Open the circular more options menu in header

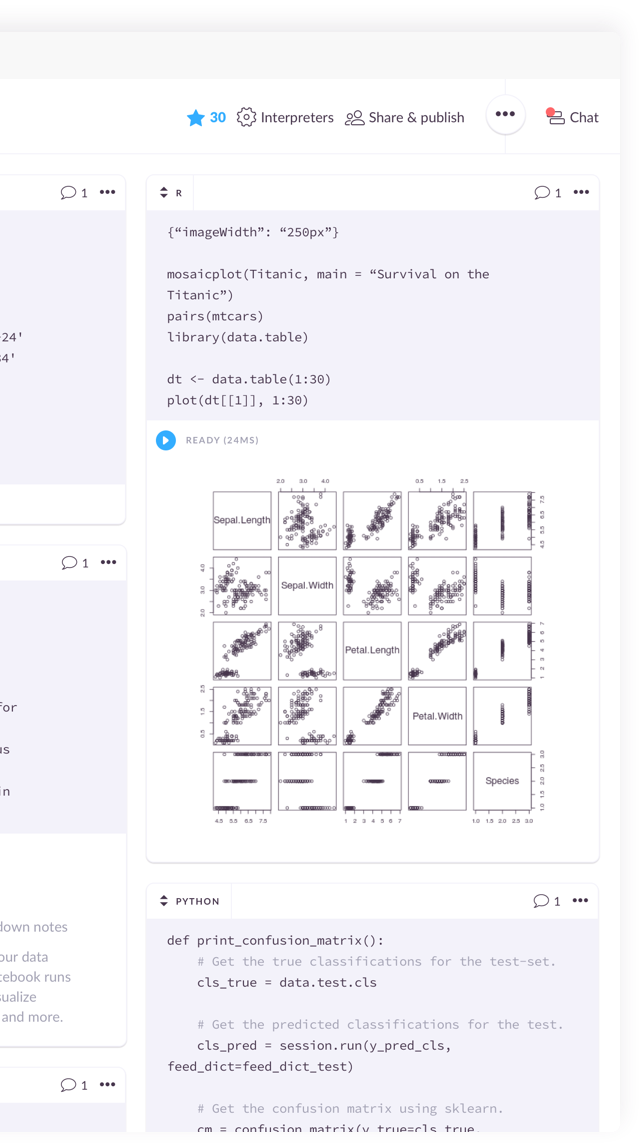pos(505,115)
